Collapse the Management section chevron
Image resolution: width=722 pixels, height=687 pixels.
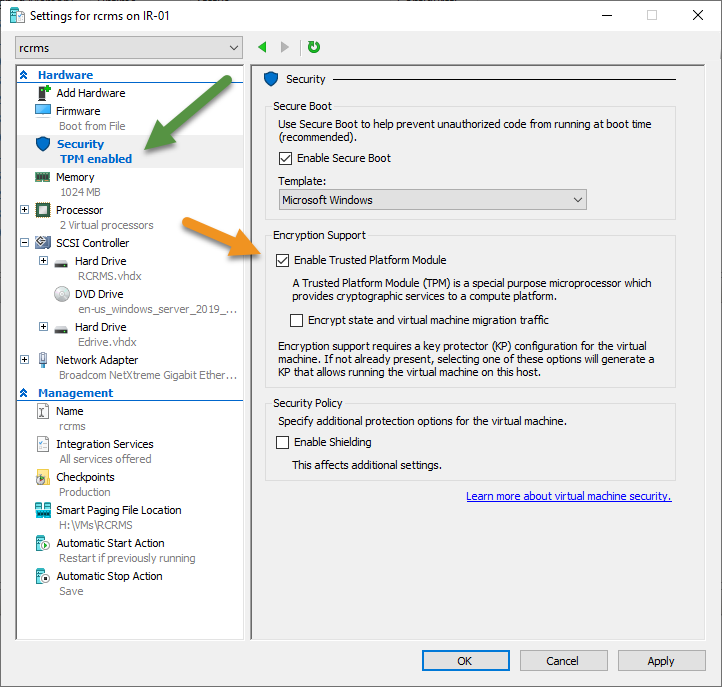[x=24, y=393]
